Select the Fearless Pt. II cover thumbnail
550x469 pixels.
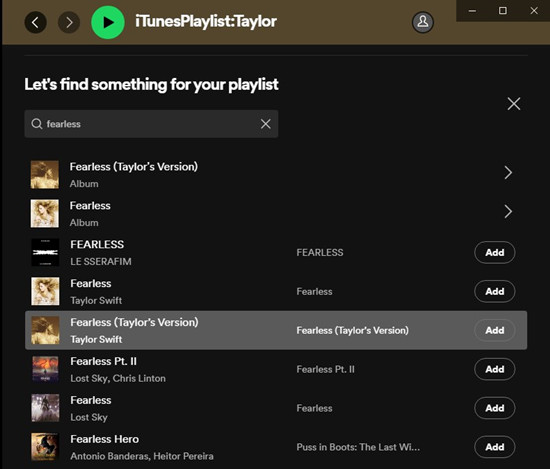pos(45,369)
